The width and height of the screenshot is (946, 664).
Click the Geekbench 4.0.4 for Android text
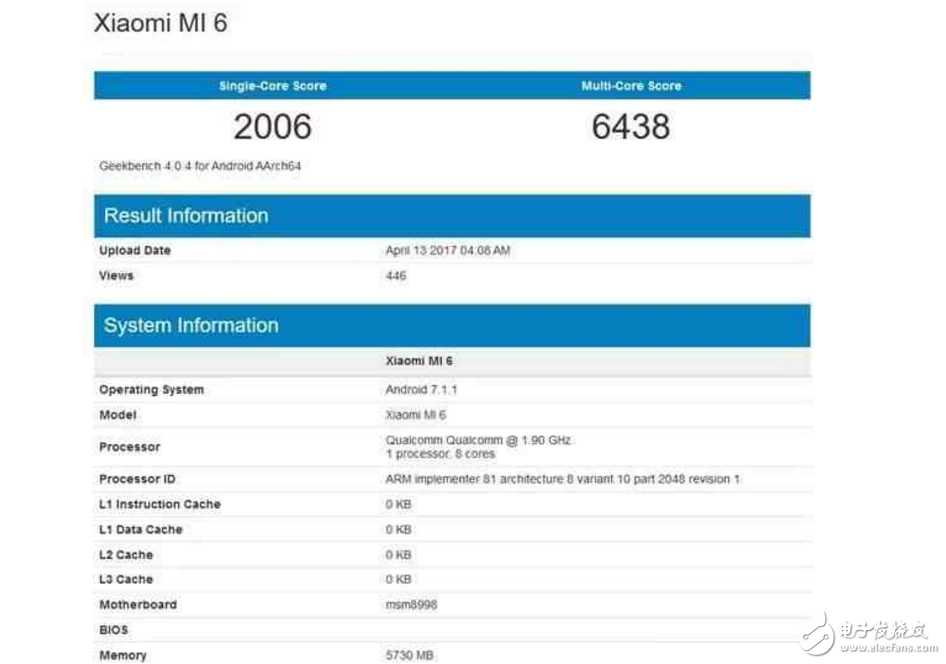click(200, 166)
